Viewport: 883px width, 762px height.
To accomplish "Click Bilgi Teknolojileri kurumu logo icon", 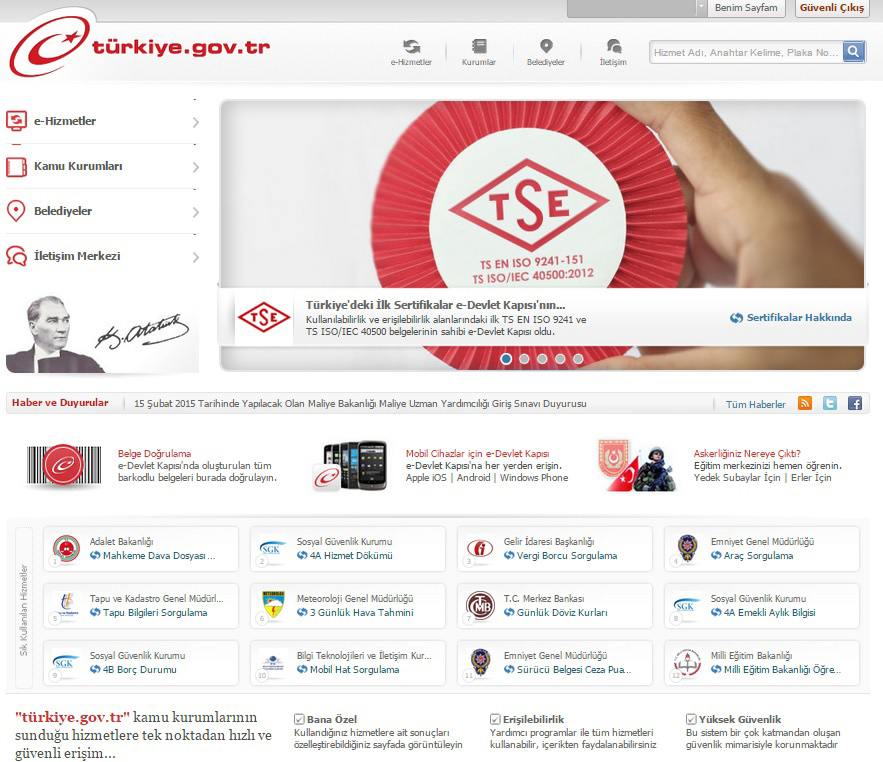I will (x=273, y=662).
